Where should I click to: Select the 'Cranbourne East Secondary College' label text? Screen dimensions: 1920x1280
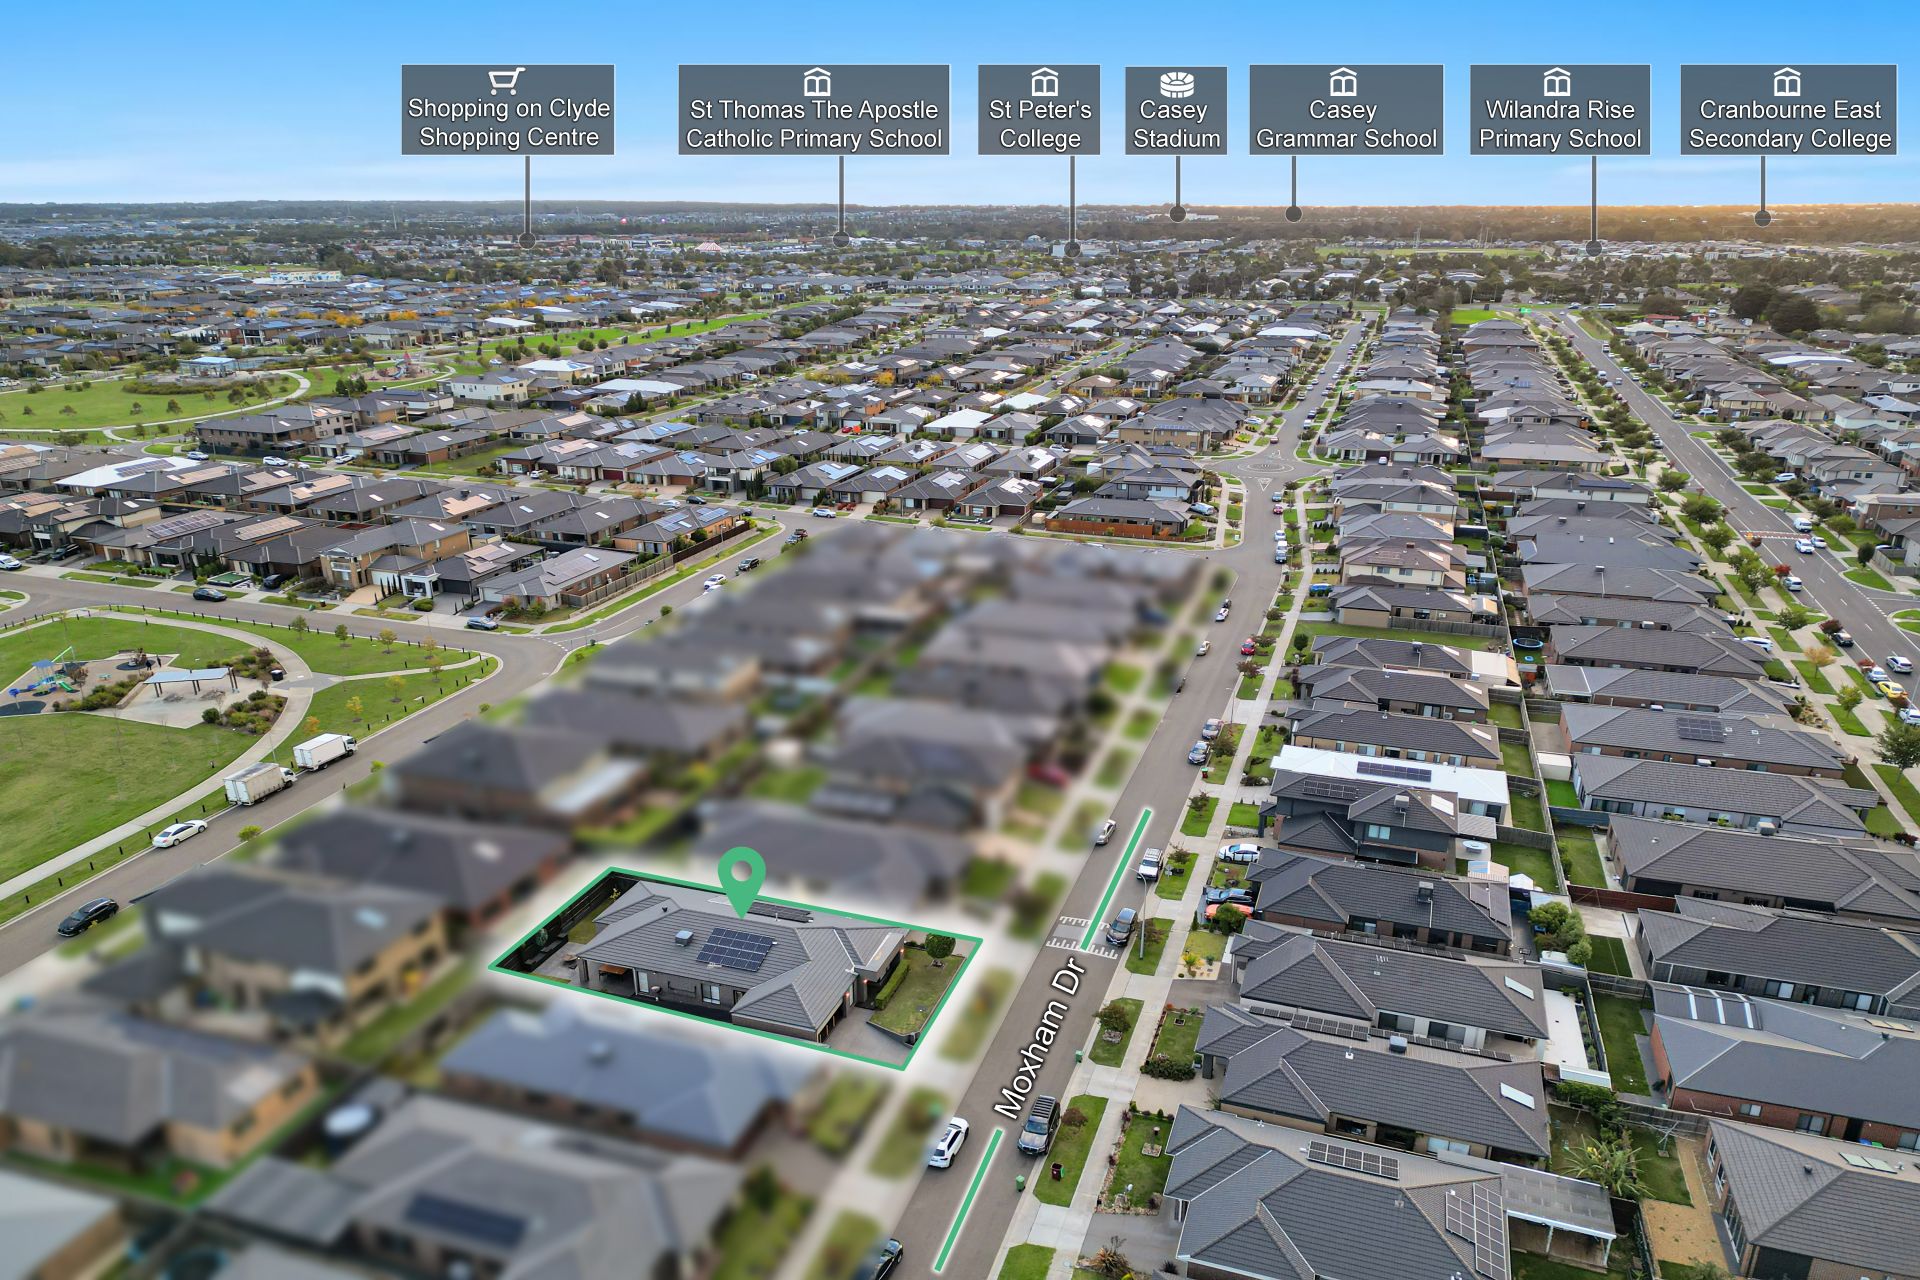(x=1790, y=124)
